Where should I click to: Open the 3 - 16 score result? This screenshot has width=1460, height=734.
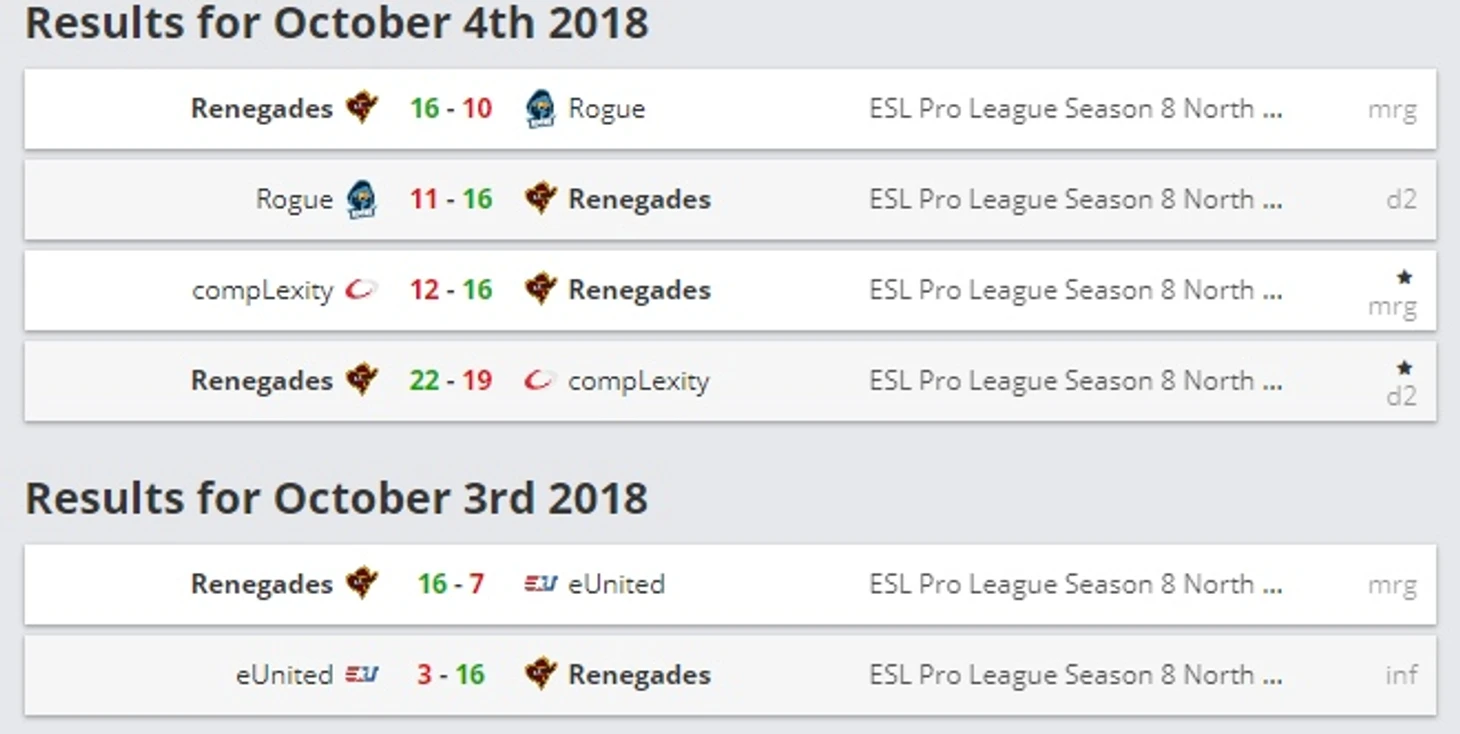tap(451, 675)
